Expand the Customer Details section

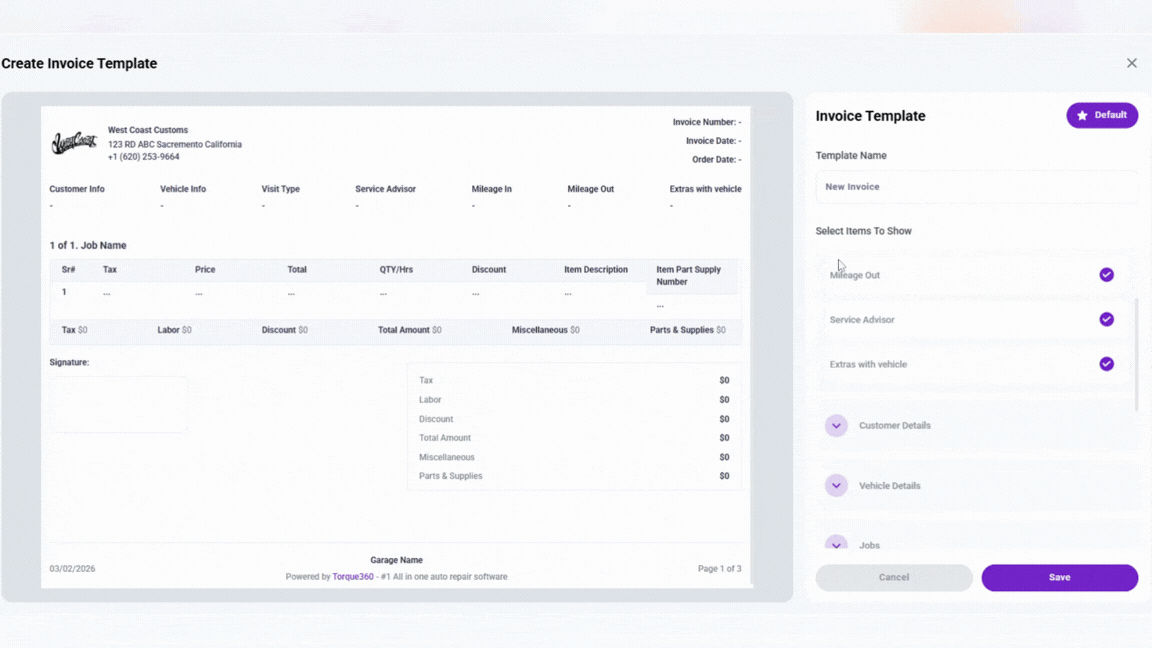(x=836, y=426)
